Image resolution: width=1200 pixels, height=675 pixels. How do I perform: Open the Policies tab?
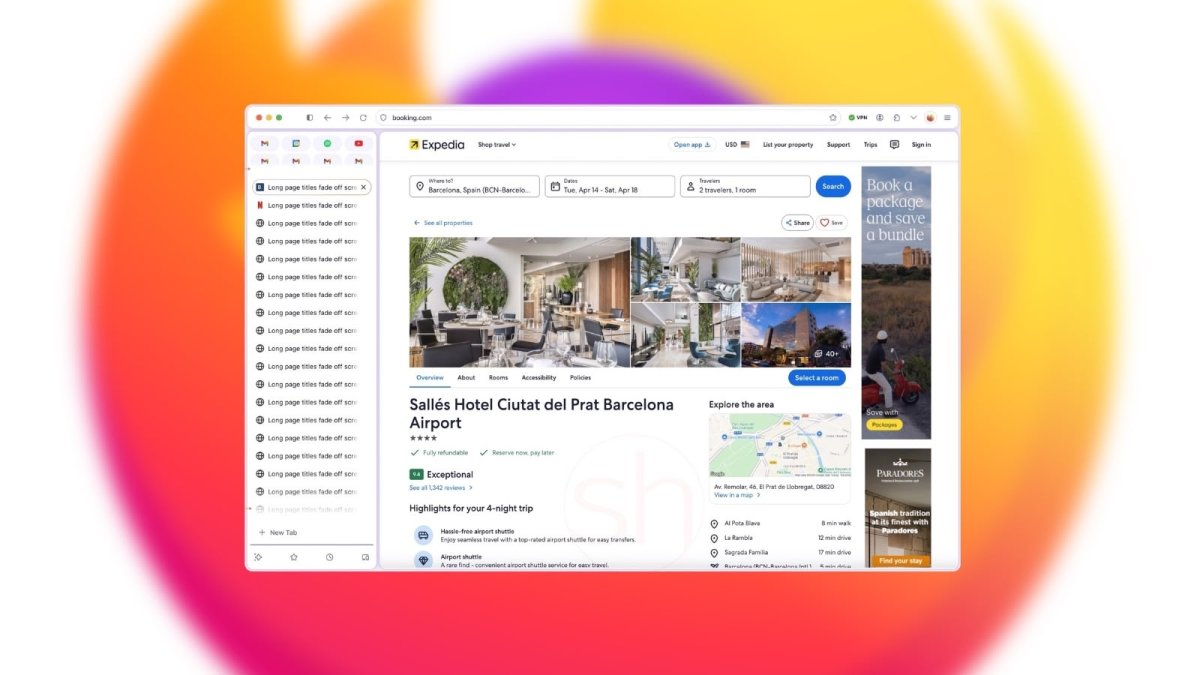(x=582, y=377)
